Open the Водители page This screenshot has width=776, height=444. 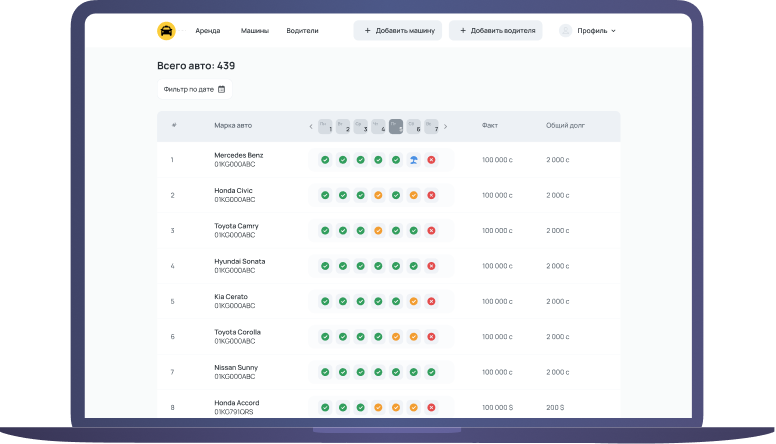pos(302,31)
